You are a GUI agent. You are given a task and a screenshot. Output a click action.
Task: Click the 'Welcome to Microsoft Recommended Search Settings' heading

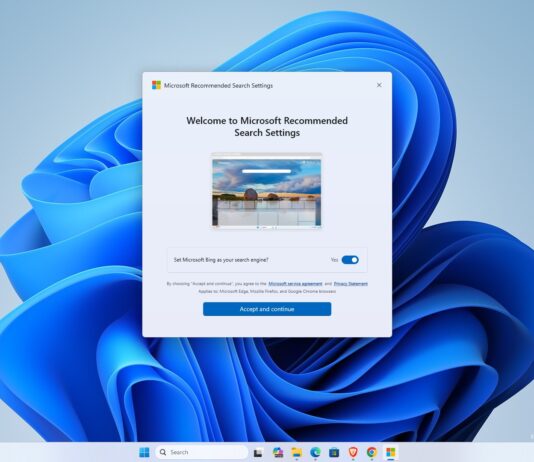tap(267, 126)
